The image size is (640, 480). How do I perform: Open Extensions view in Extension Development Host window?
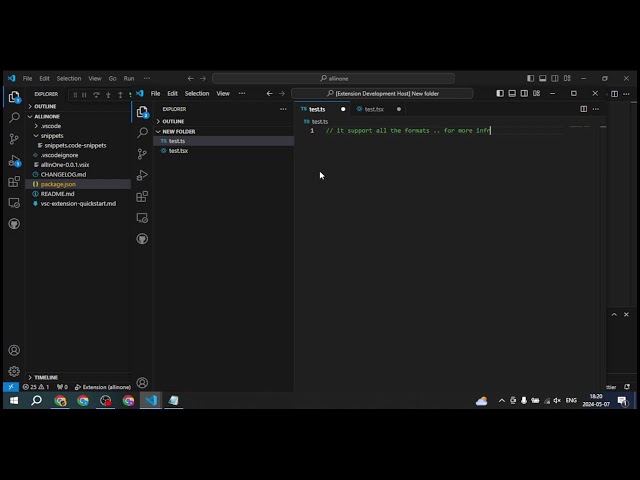pyautogui.click(x=142, y=196)
